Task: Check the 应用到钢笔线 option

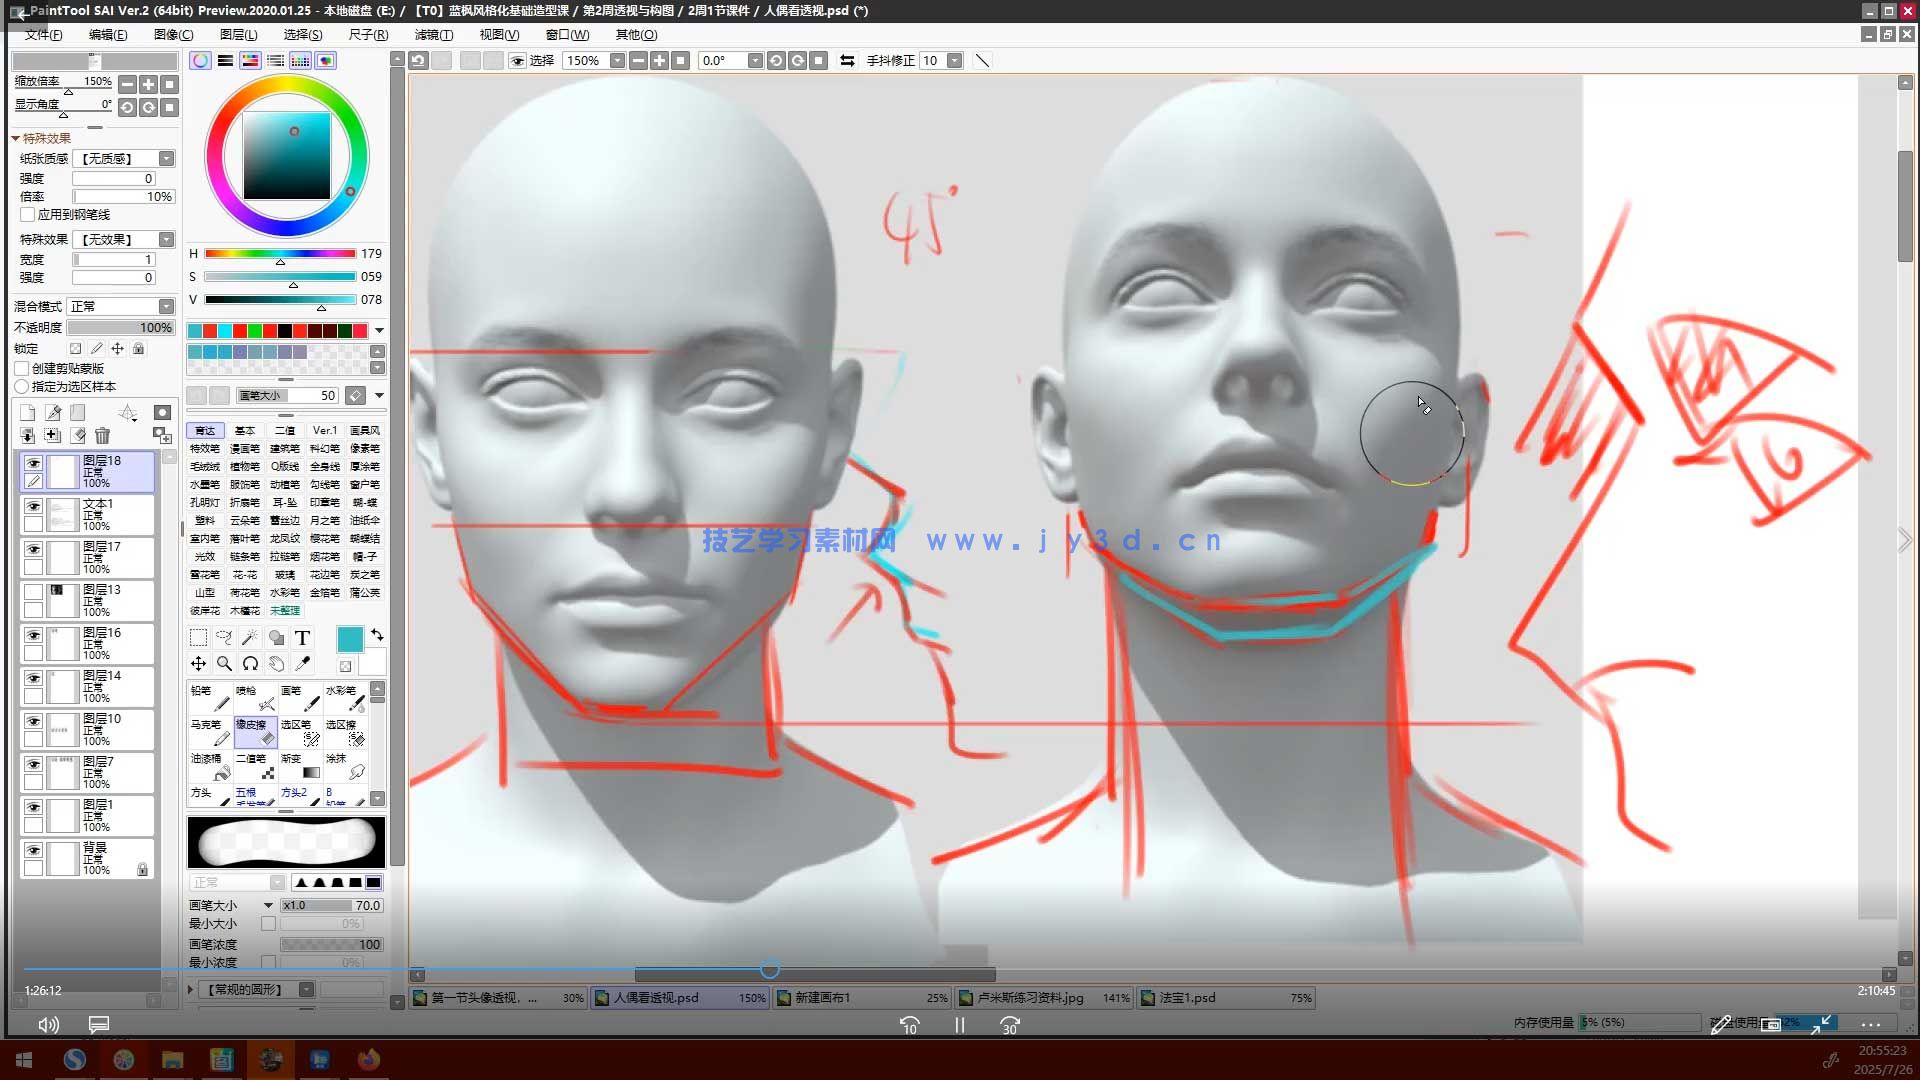Action: (28, 214)
